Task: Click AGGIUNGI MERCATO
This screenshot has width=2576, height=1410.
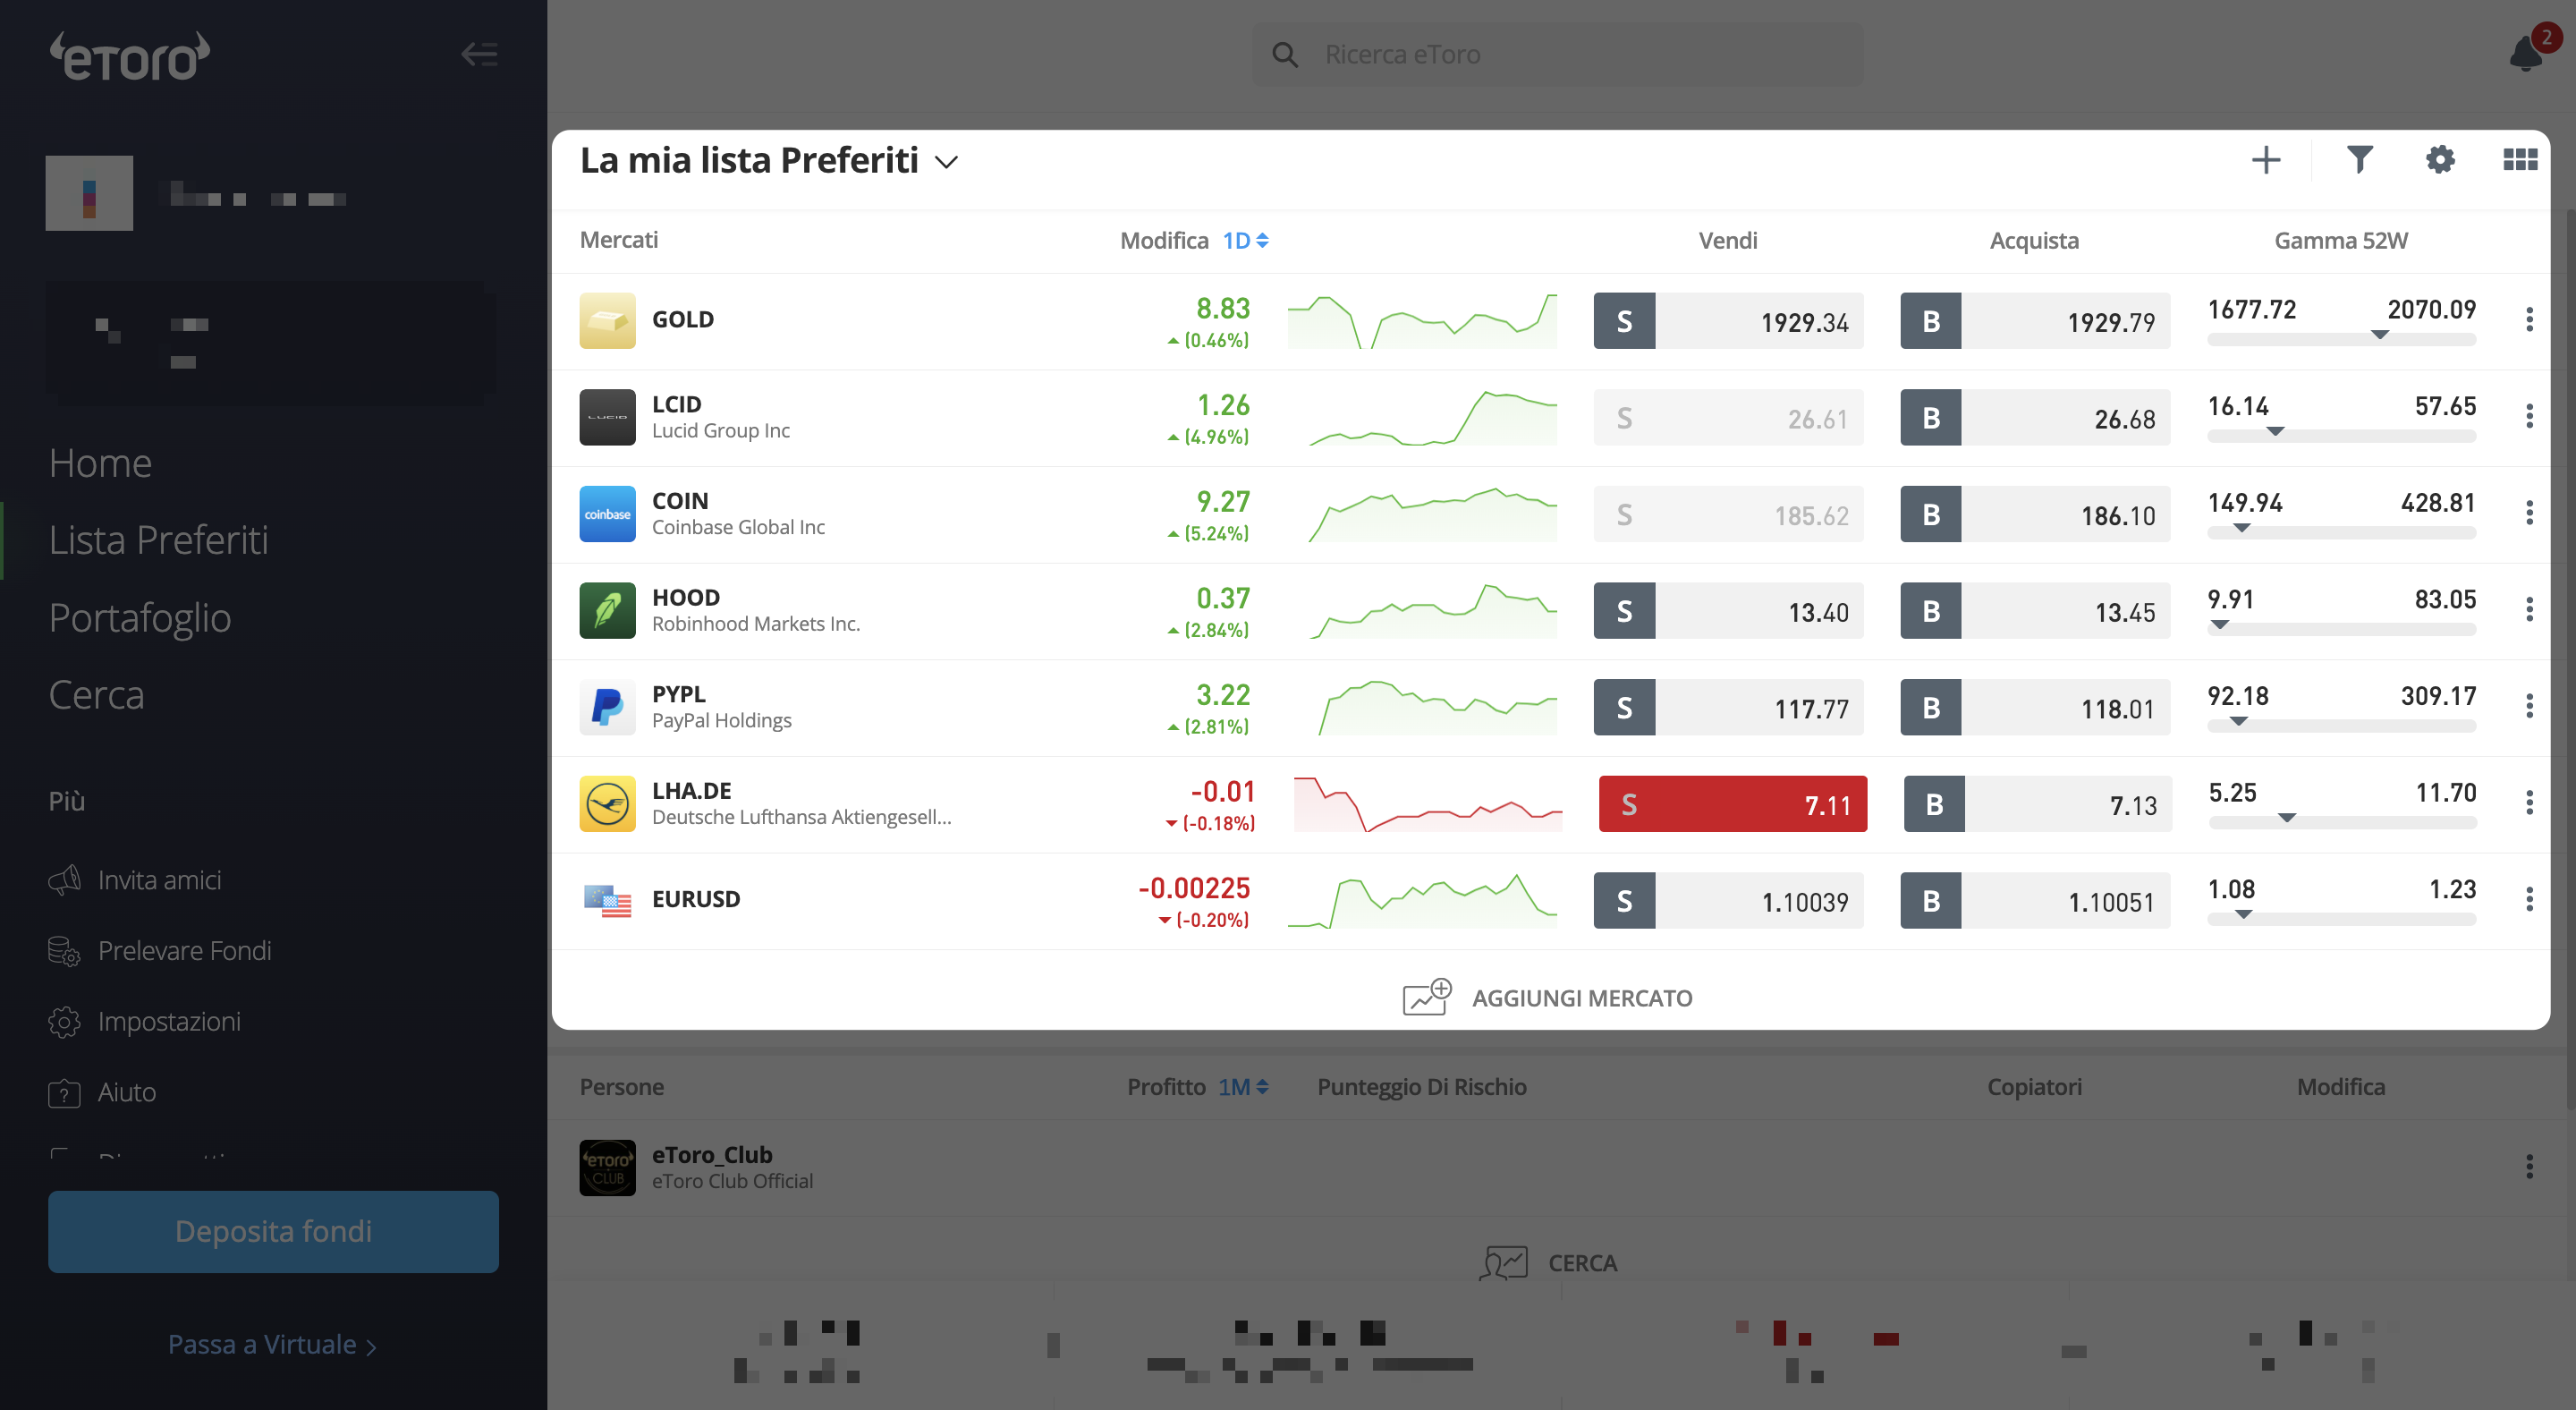Action: pos(1548,998)
